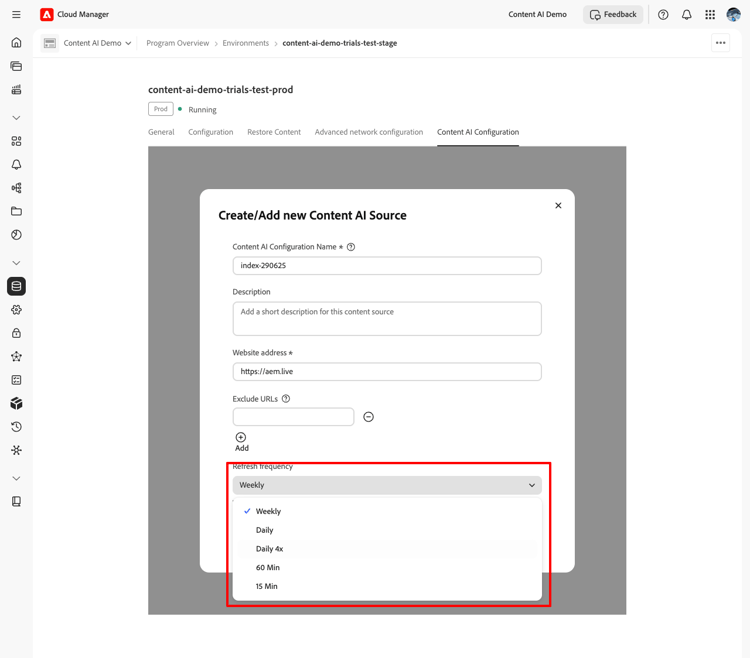
Task: Choose 60 Min refresh frequency
Action: 387,568
